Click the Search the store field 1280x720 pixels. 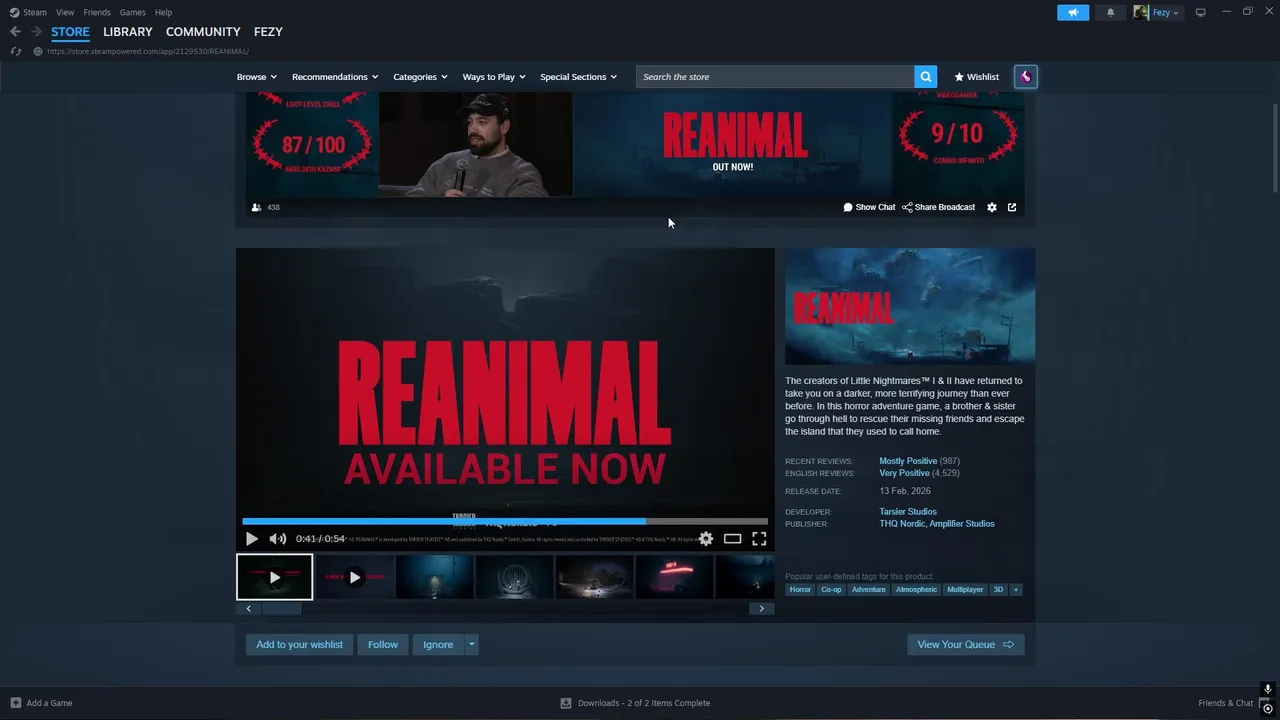pyautogui.click(x=775, y=77)
